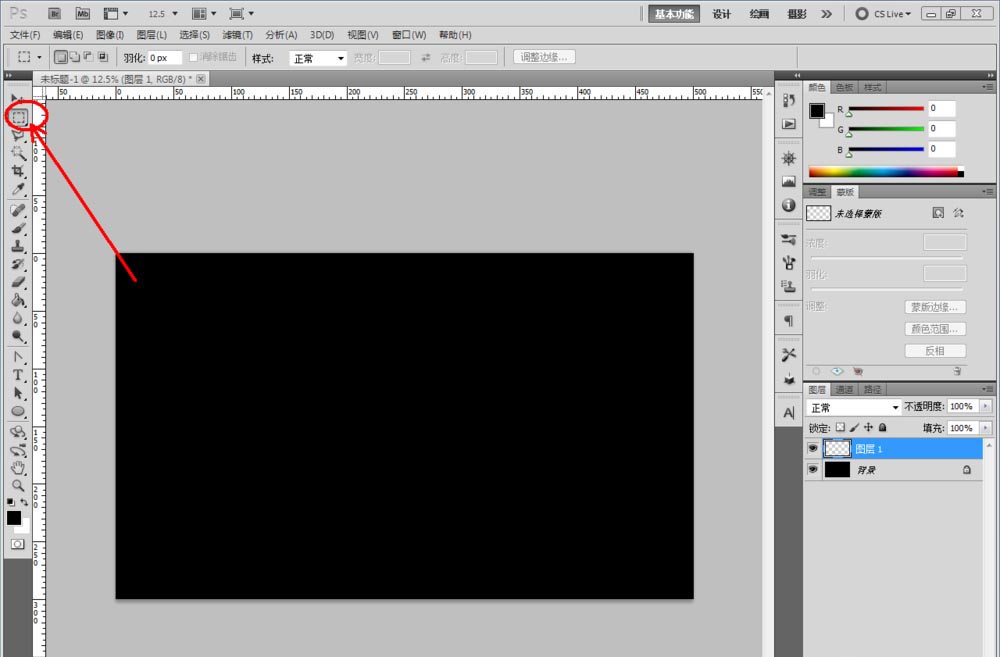Open the 图像(I) menu
This screenshot has width=1000, height=657.
[x=110, y=34]
